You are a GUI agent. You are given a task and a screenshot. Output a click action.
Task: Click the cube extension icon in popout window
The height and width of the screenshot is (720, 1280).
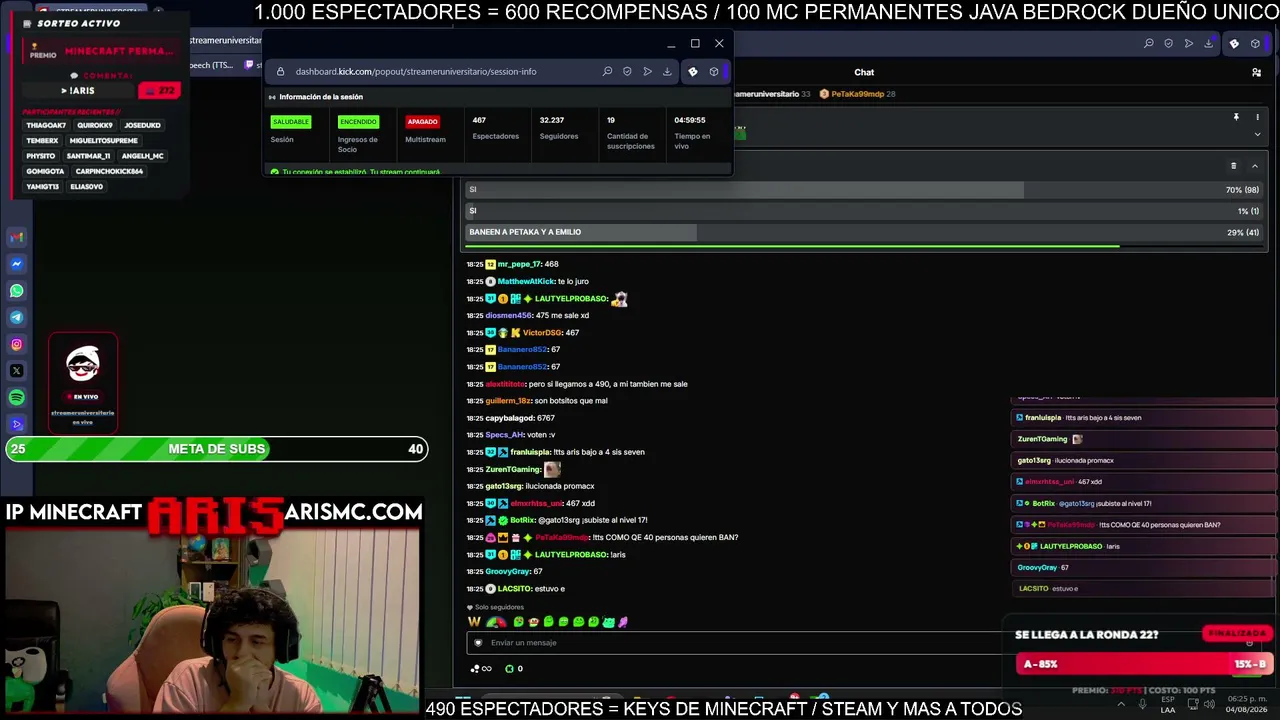pos(713,71)
